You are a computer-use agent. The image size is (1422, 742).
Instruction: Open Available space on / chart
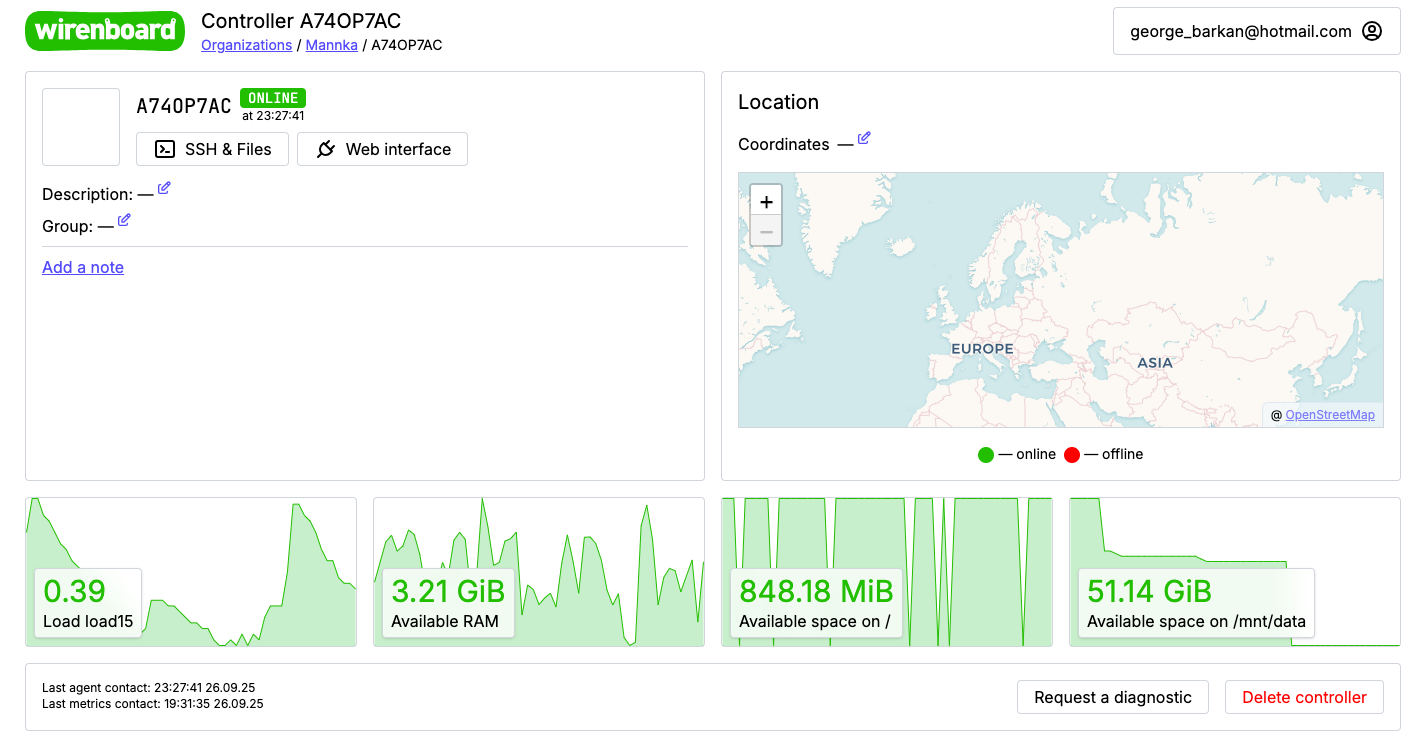point(886,572)
